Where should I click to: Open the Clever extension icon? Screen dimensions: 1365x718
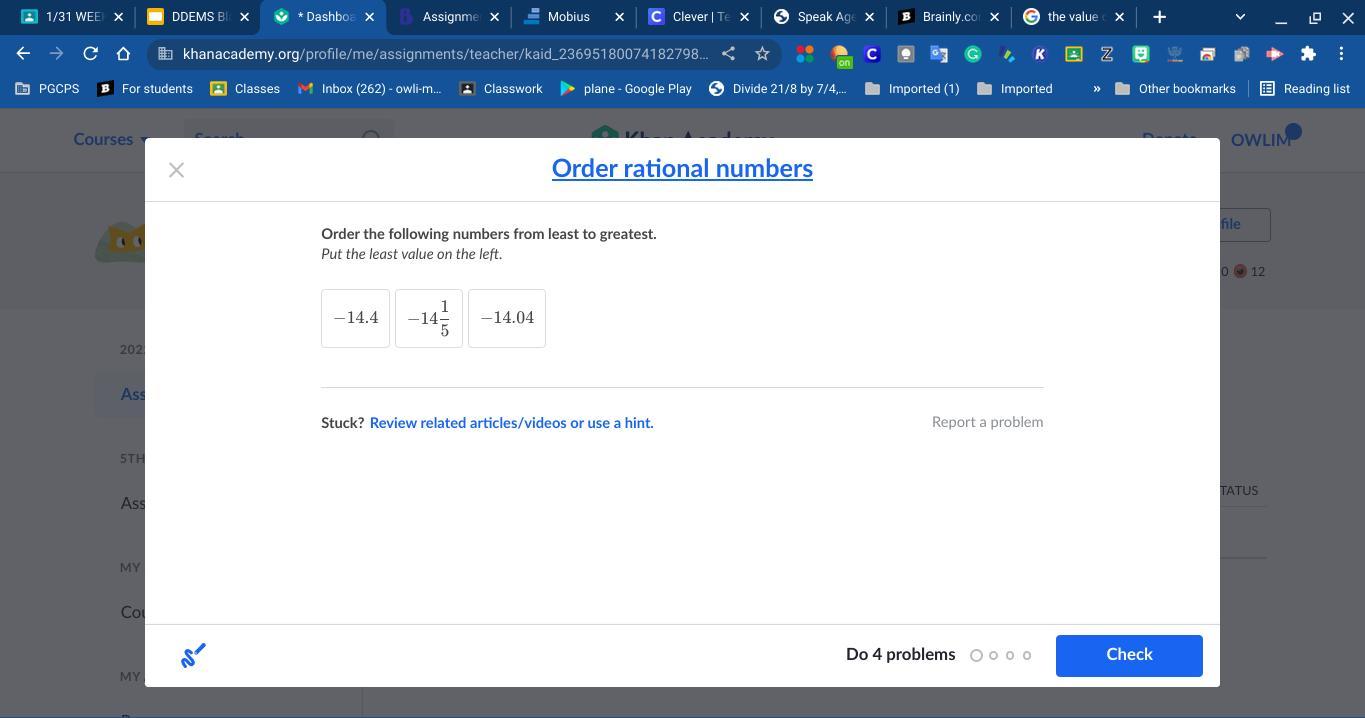click(872, 54)
